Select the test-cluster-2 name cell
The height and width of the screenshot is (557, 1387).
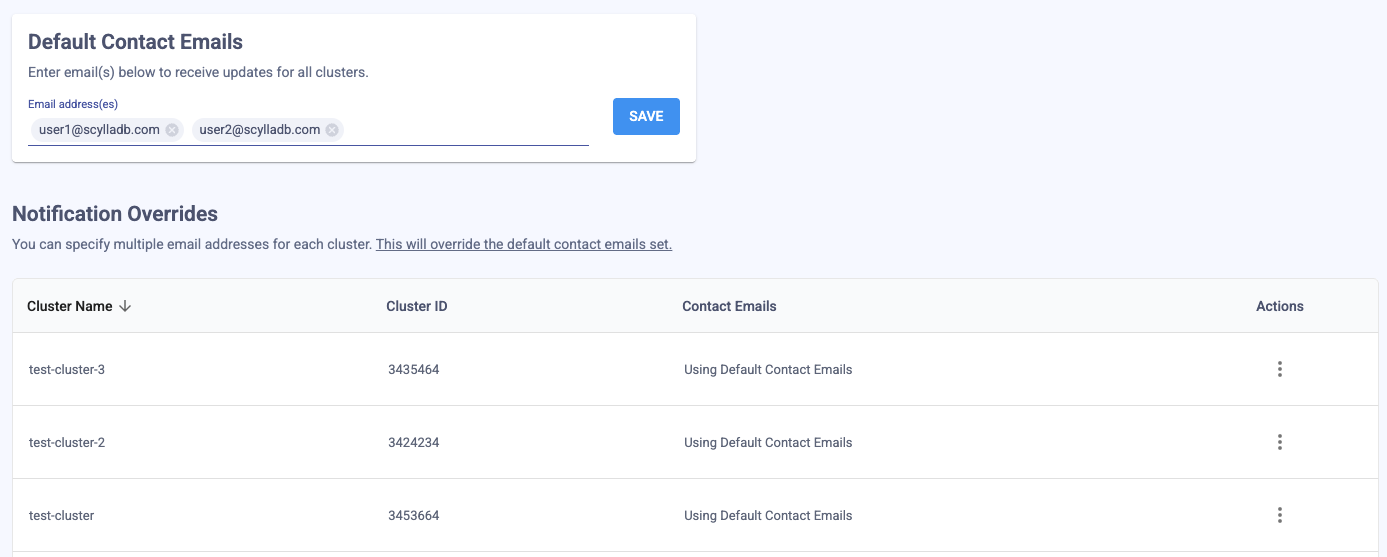pos(67,443)
